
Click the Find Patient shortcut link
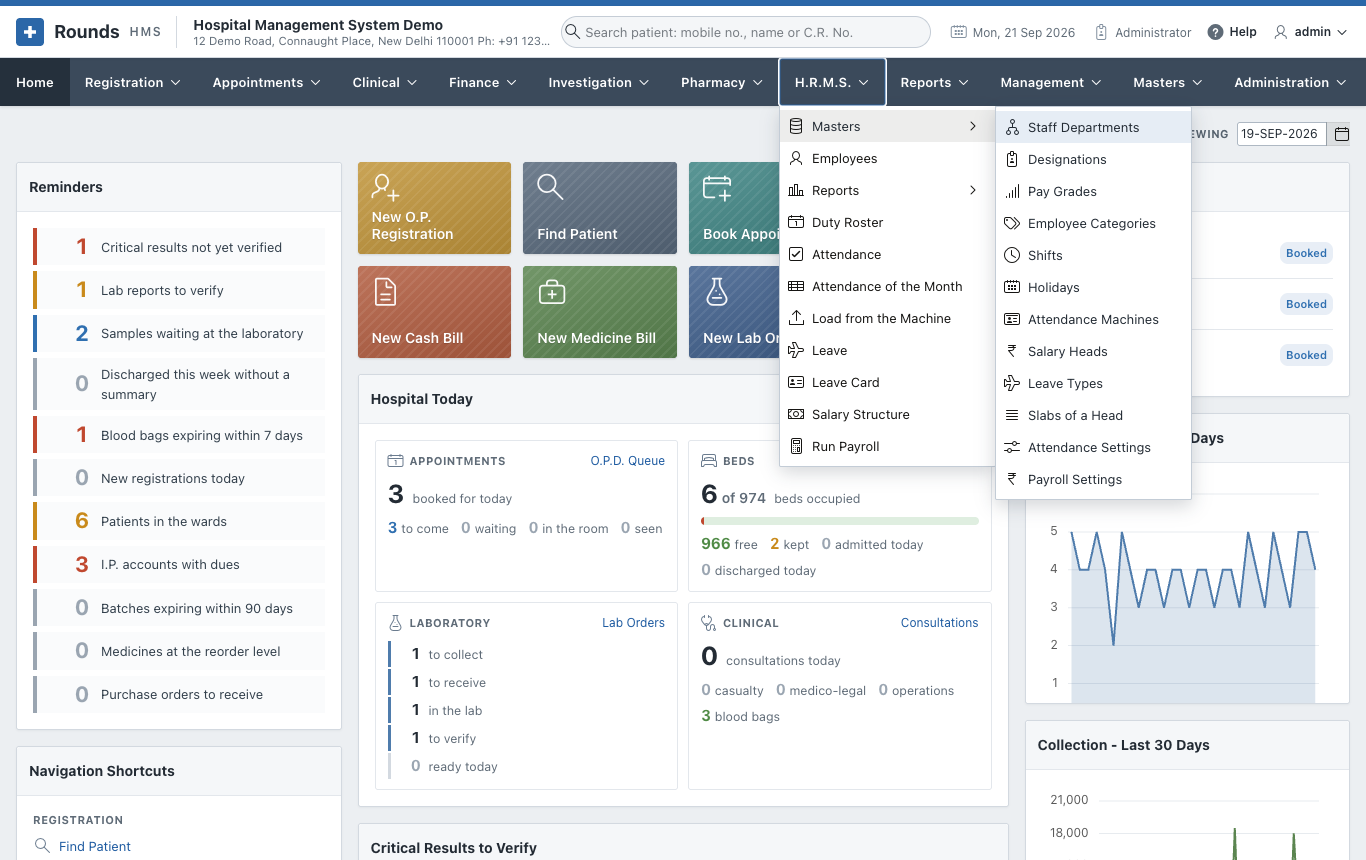tap(95, 846)
